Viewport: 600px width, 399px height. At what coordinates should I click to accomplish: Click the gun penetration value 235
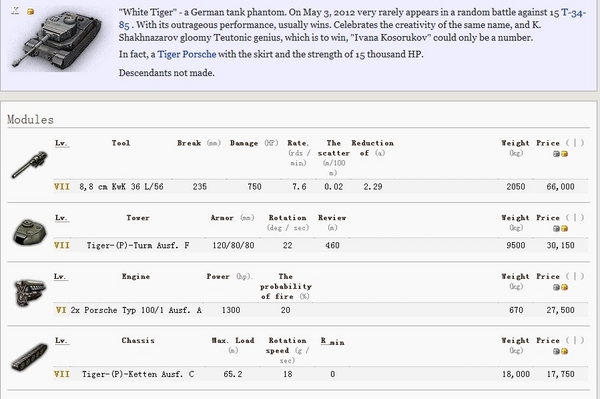pos(200,187)
